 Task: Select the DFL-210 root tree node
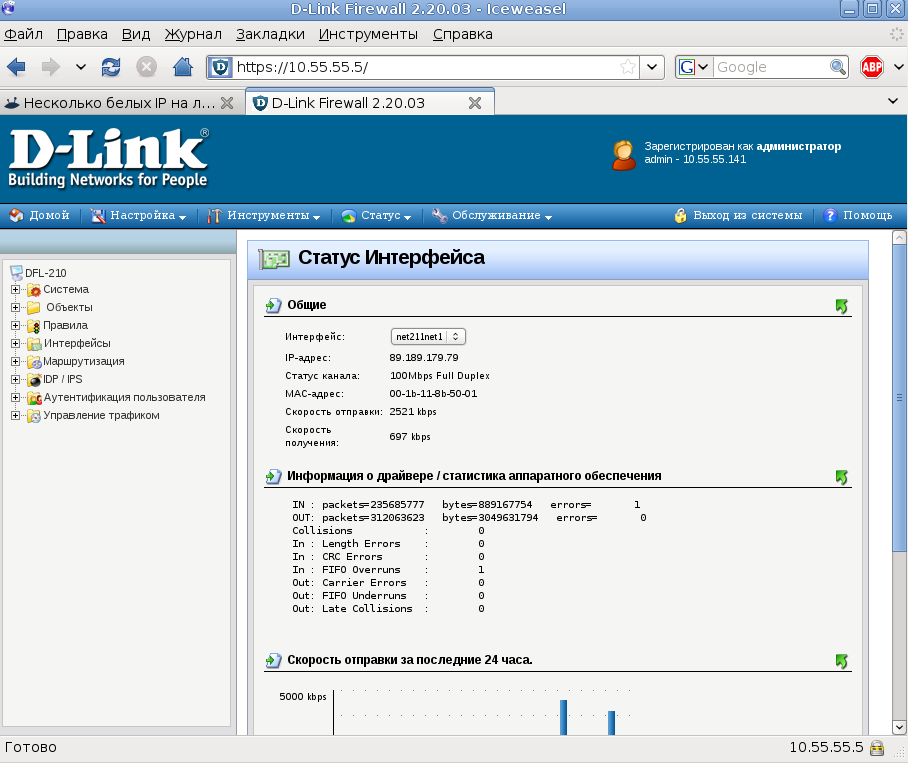38,273
